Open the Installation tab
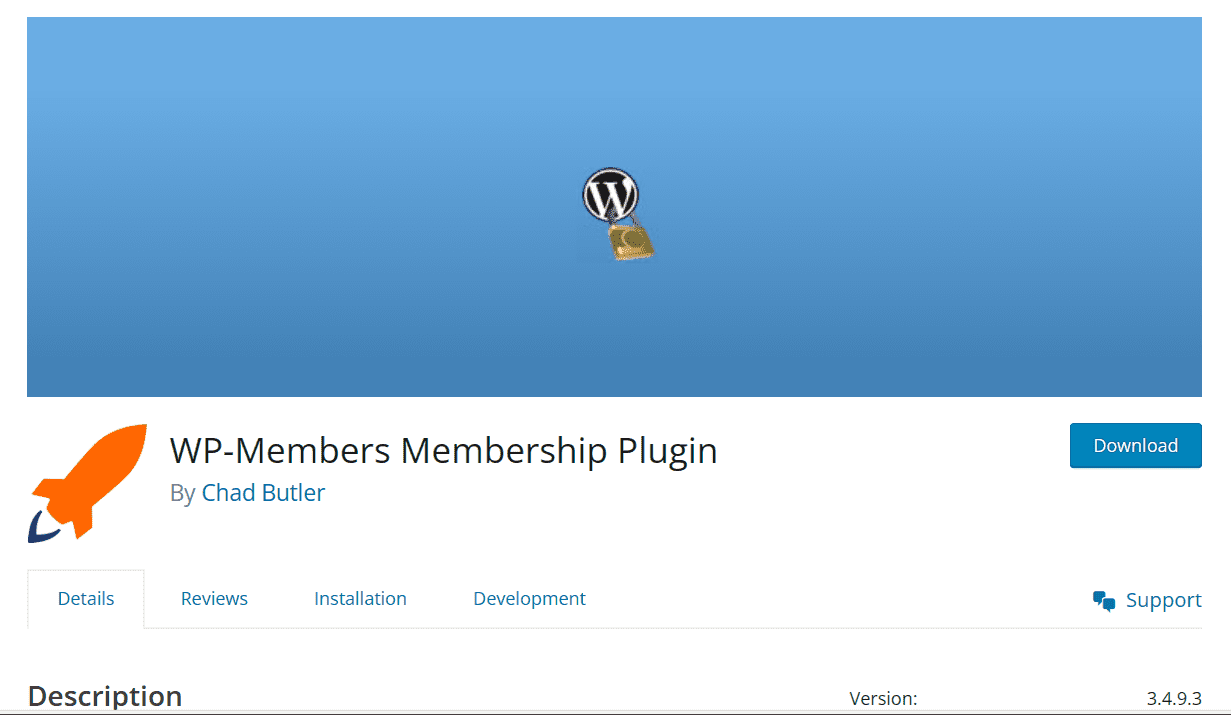 360,599
